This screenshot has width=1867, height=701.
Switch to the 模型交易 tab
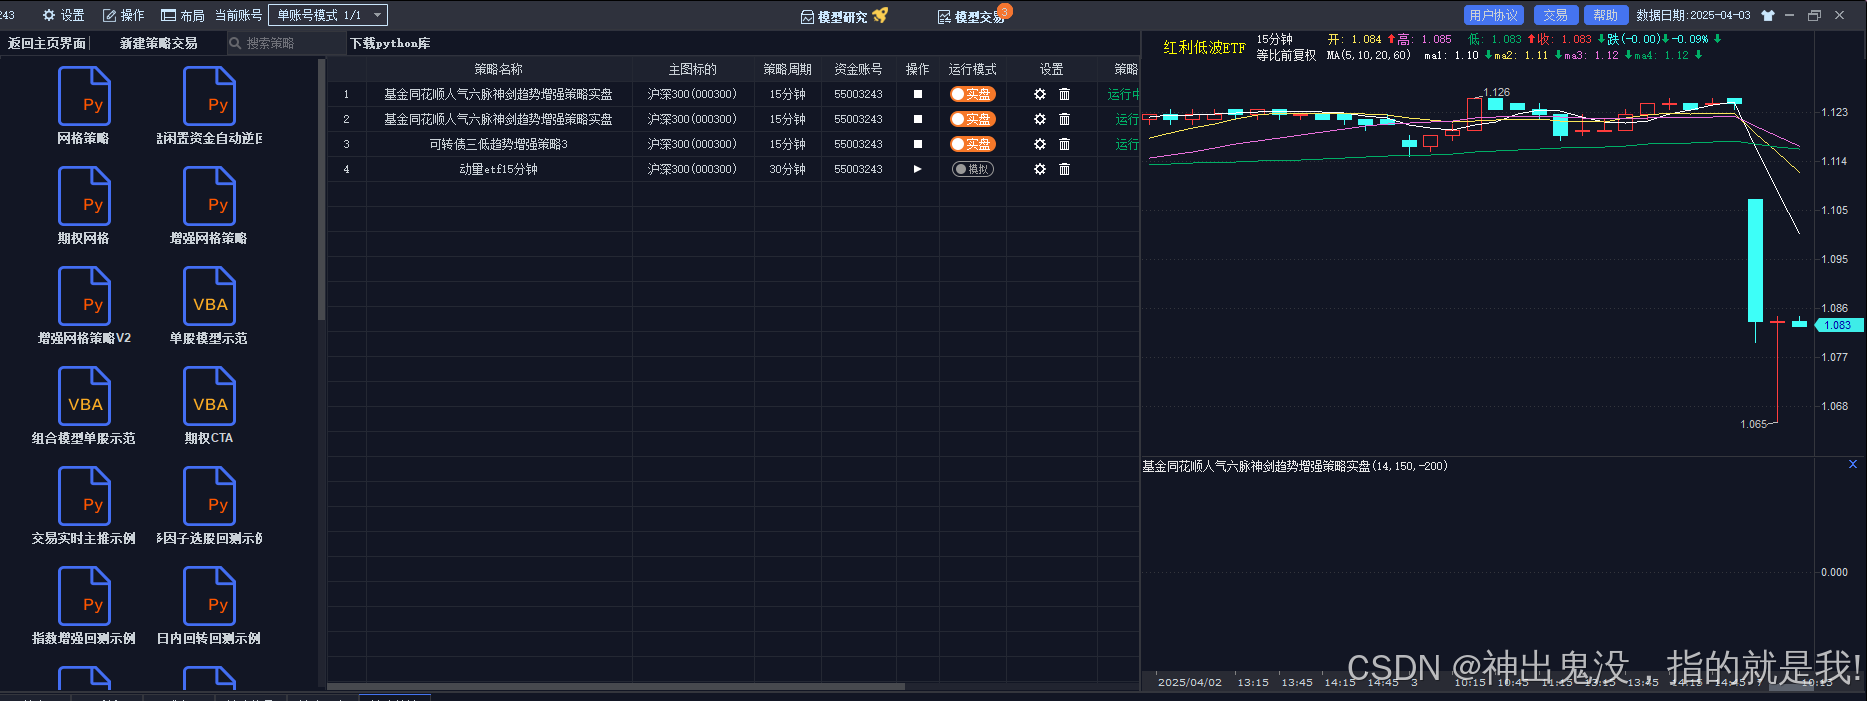(972, 16)
